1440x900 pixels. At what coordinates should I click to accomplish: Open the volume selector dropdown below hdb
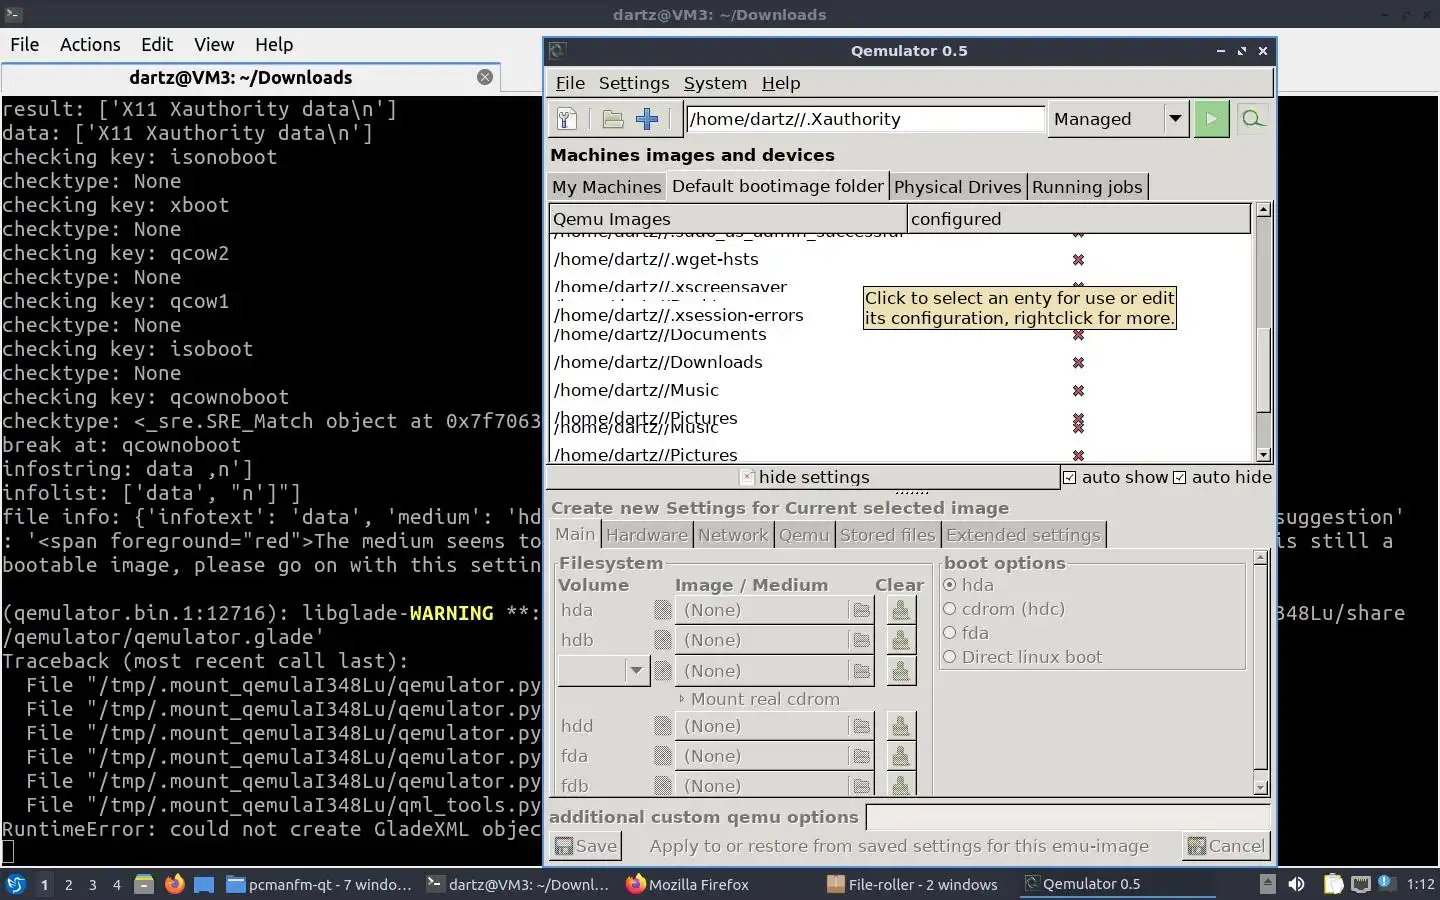coord(603,671)
